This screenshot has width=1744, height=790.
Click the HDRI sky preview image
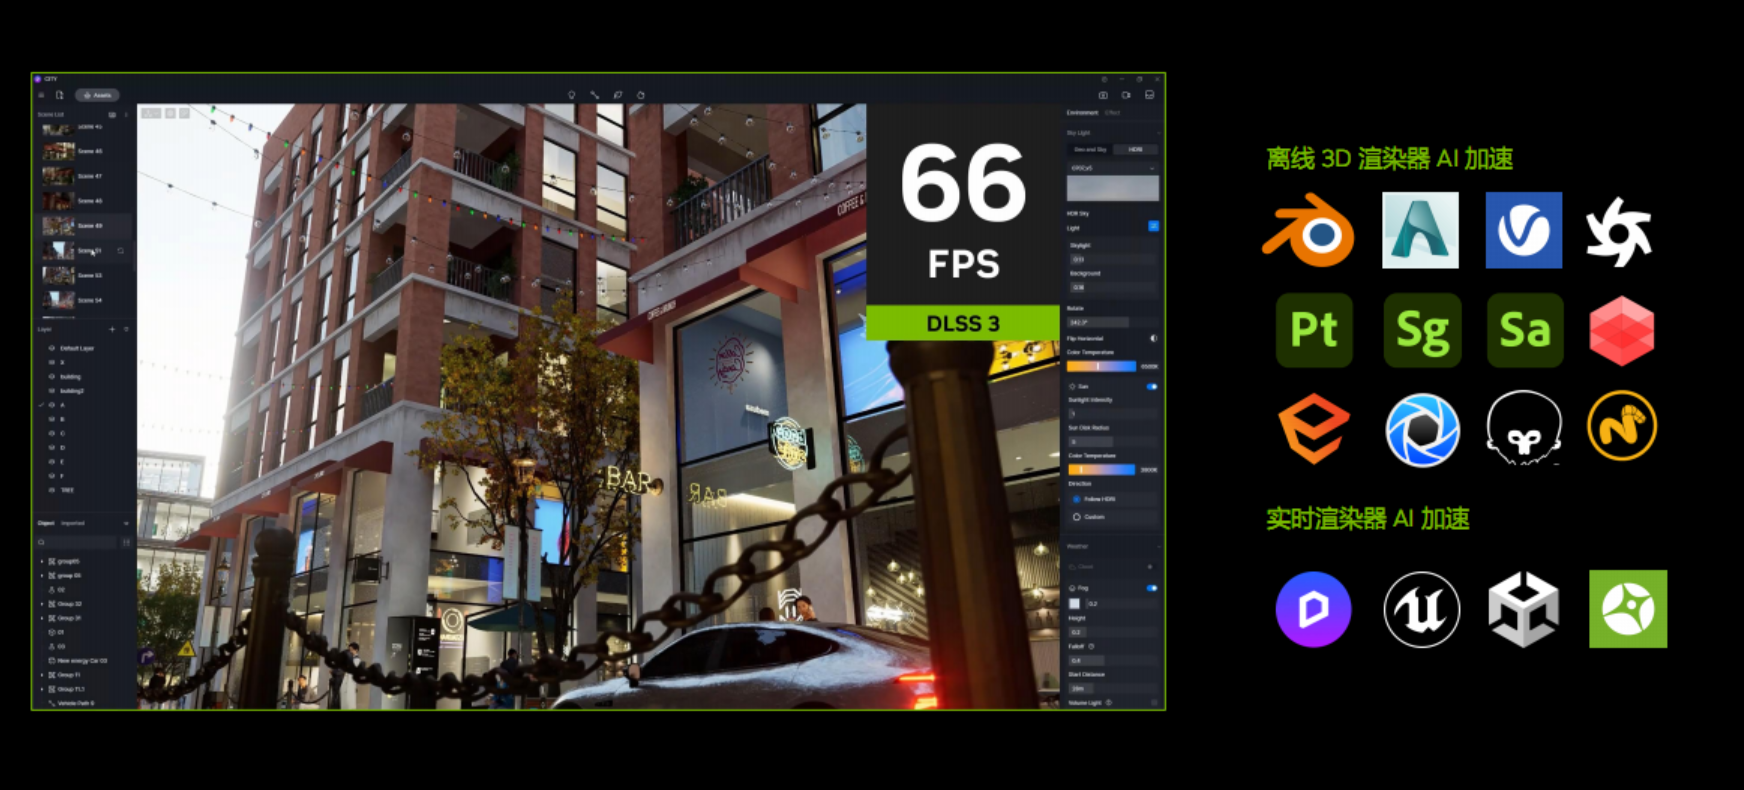[1113, 189]
